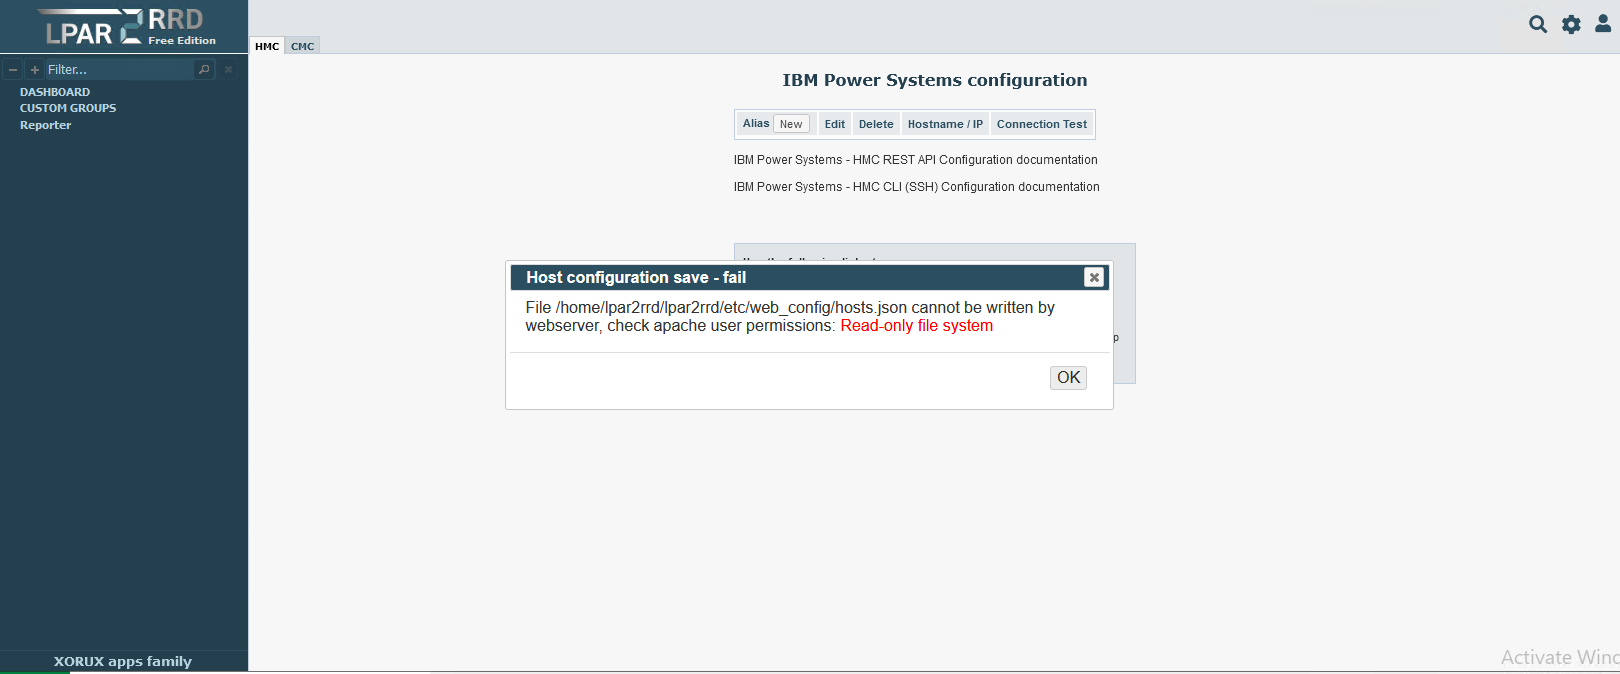Viewport: 1620px width, 674px height.
Task: Click the New button beside Alias
Action: pos(791,124)
